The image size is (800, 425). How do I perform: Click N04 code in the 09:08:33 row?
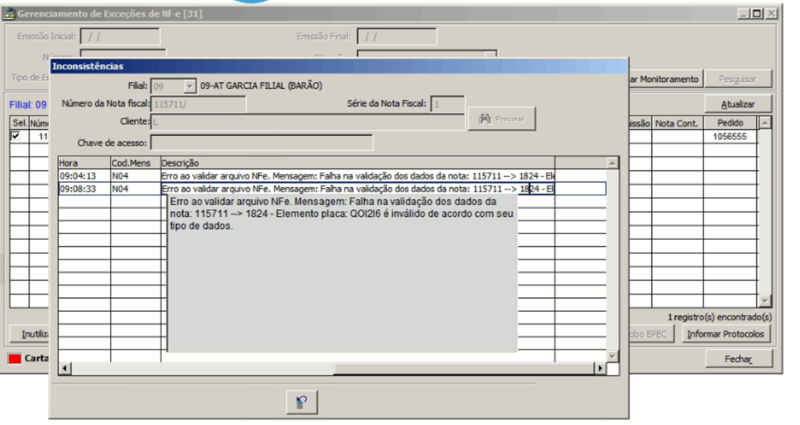[120, 189]
